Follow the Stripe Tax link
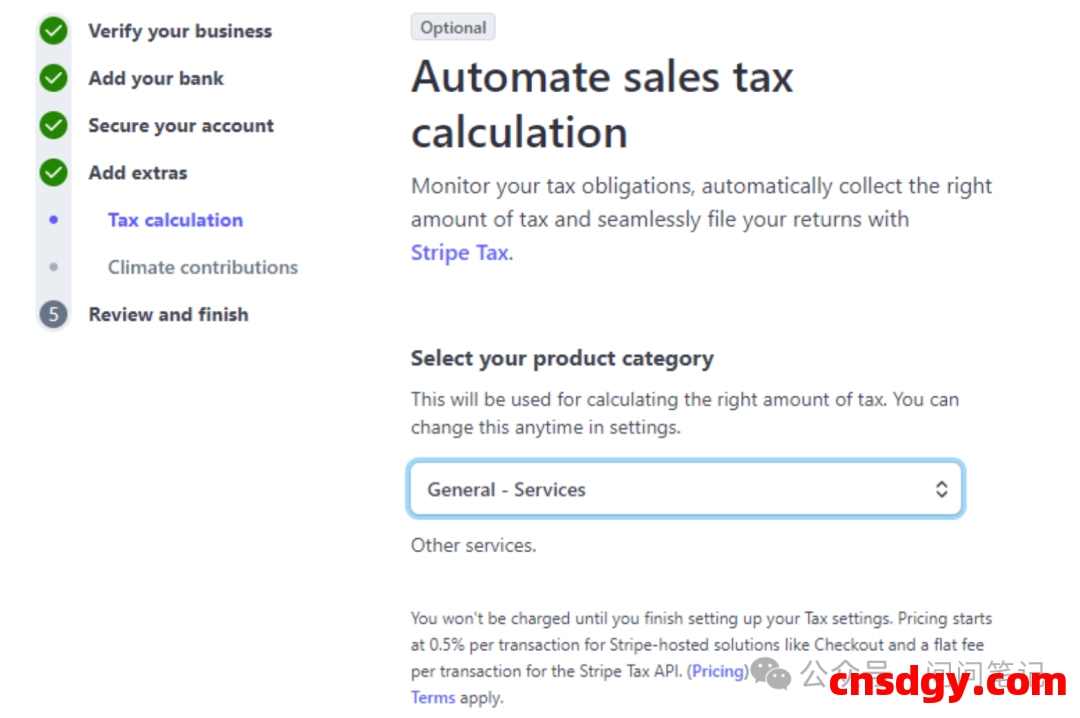Screen dimensions: 1080x718 click(x=459, y=253)
